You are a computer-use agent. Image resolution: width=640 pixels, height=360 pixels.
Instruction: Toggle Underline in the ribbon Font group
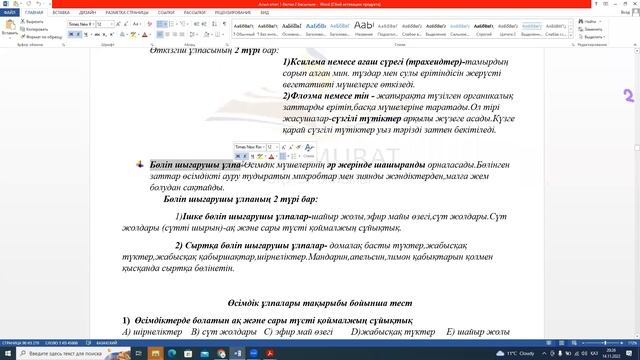click(86, 34)
